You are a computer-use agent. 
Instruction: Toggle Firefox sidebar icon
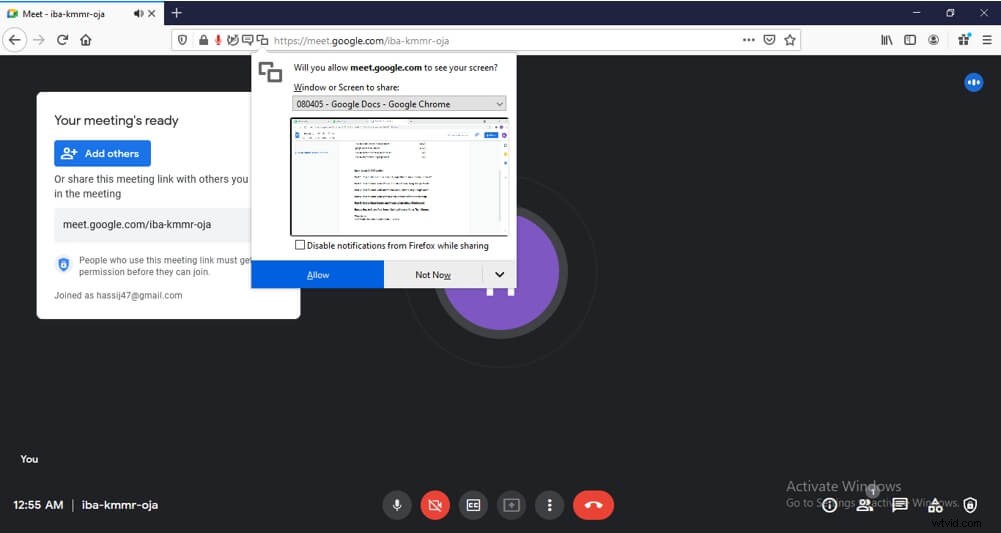coord(910,40)
